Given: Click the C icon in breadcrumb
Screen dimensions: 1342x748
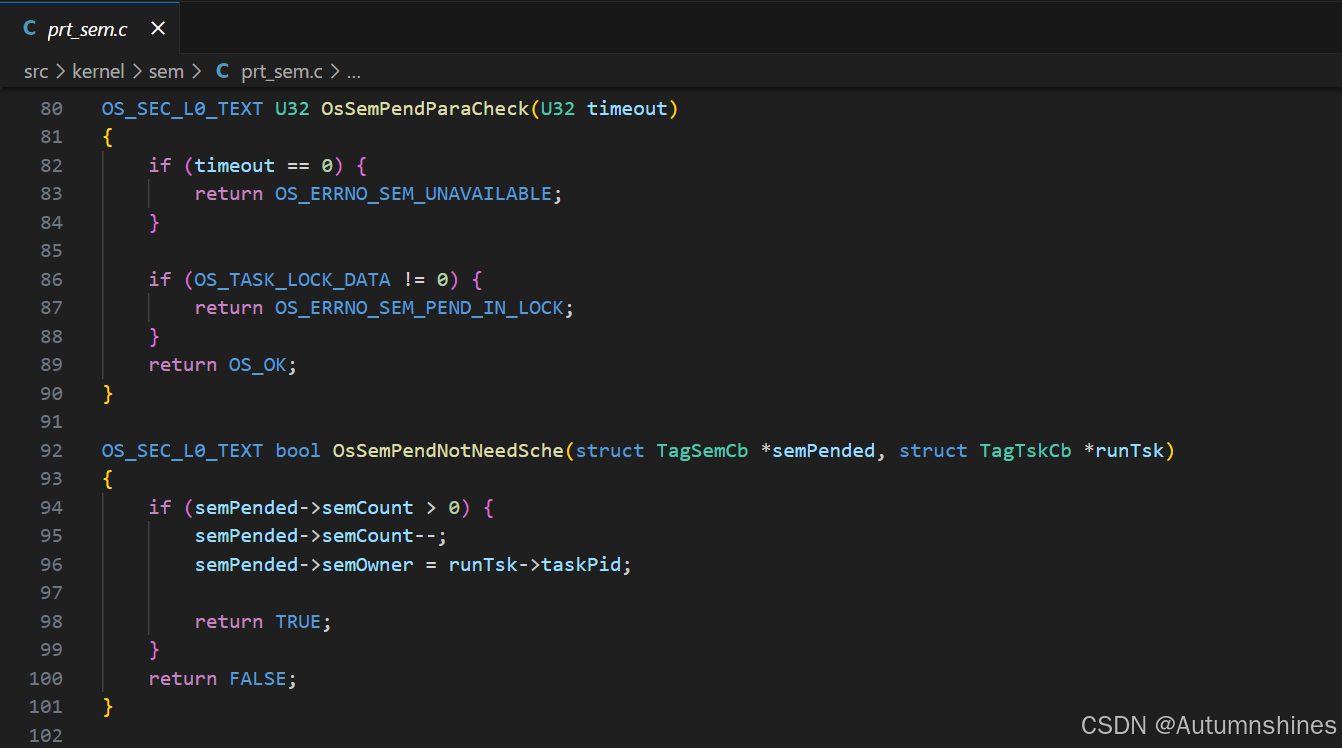Looking at the screenshot, I should (x=223, y=71).
